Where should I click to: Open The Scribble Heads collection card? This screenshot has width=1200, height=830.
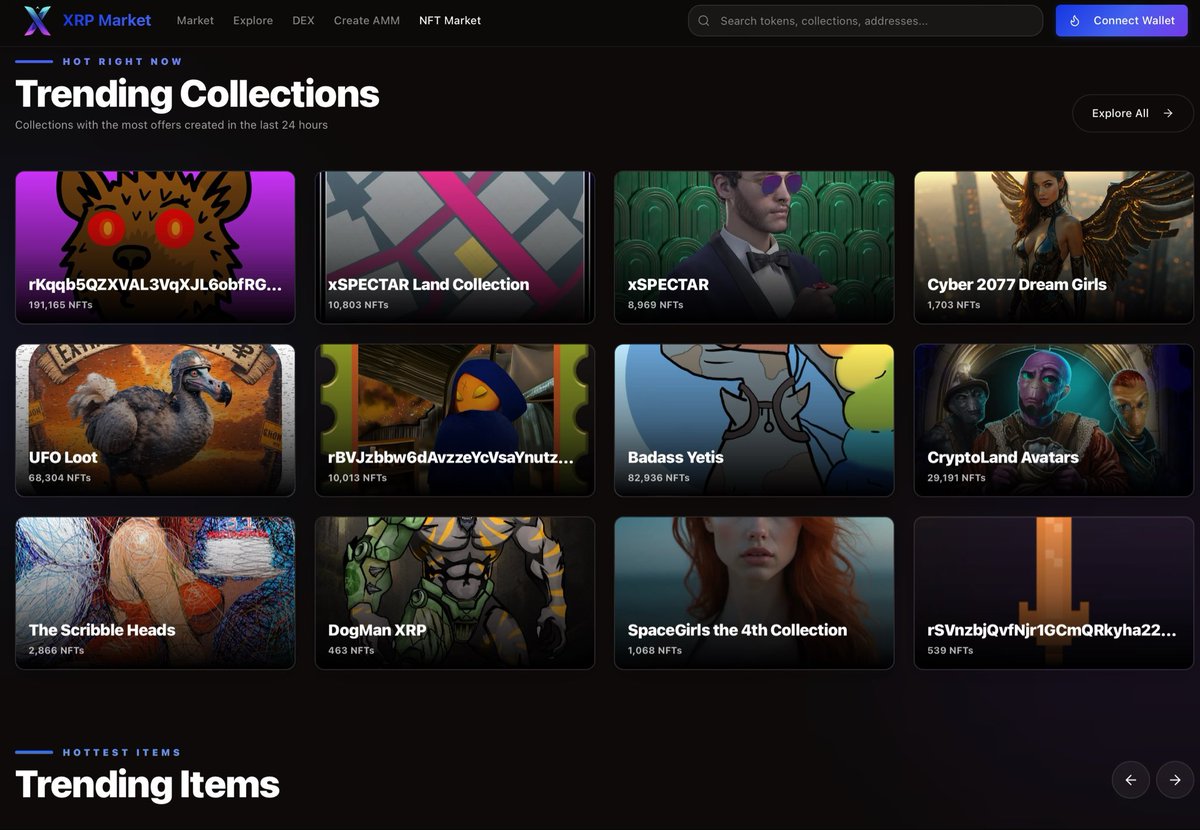click(x=155, y=593)
